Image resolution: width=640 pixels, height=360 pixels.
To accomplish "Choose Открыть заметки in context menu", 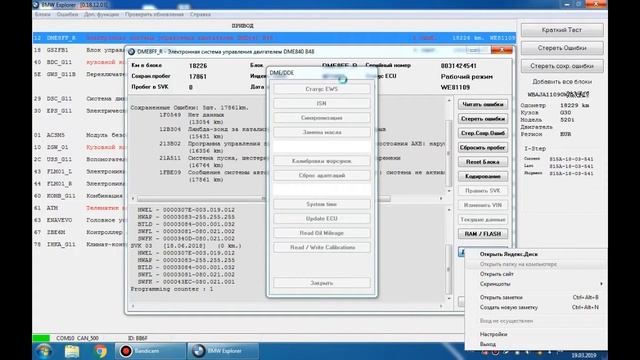I will coord(501,297).
